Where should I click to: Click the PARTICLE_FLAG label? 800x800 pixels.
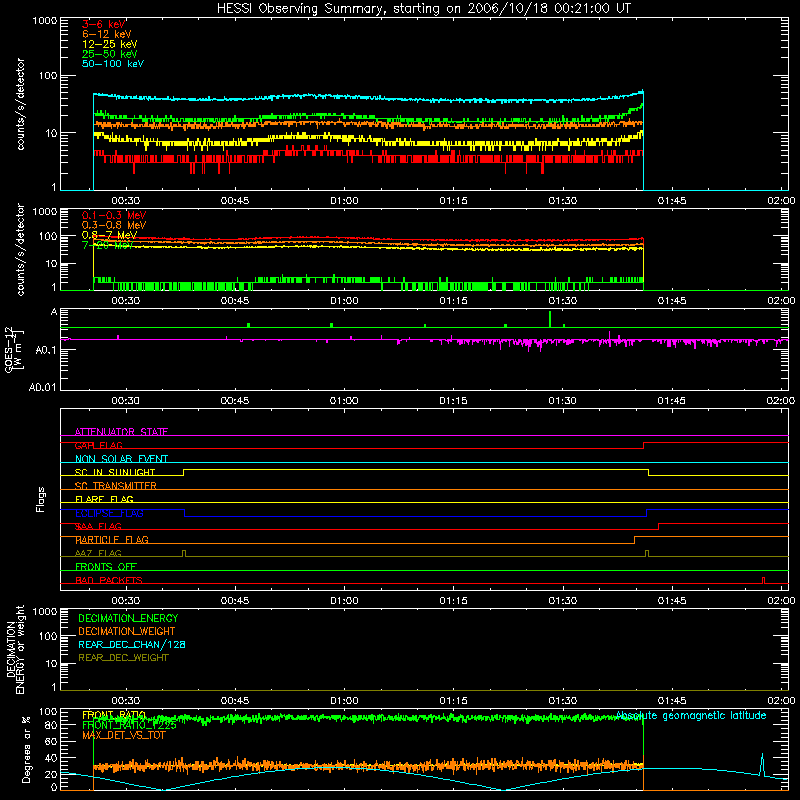[x=112, y=540]
